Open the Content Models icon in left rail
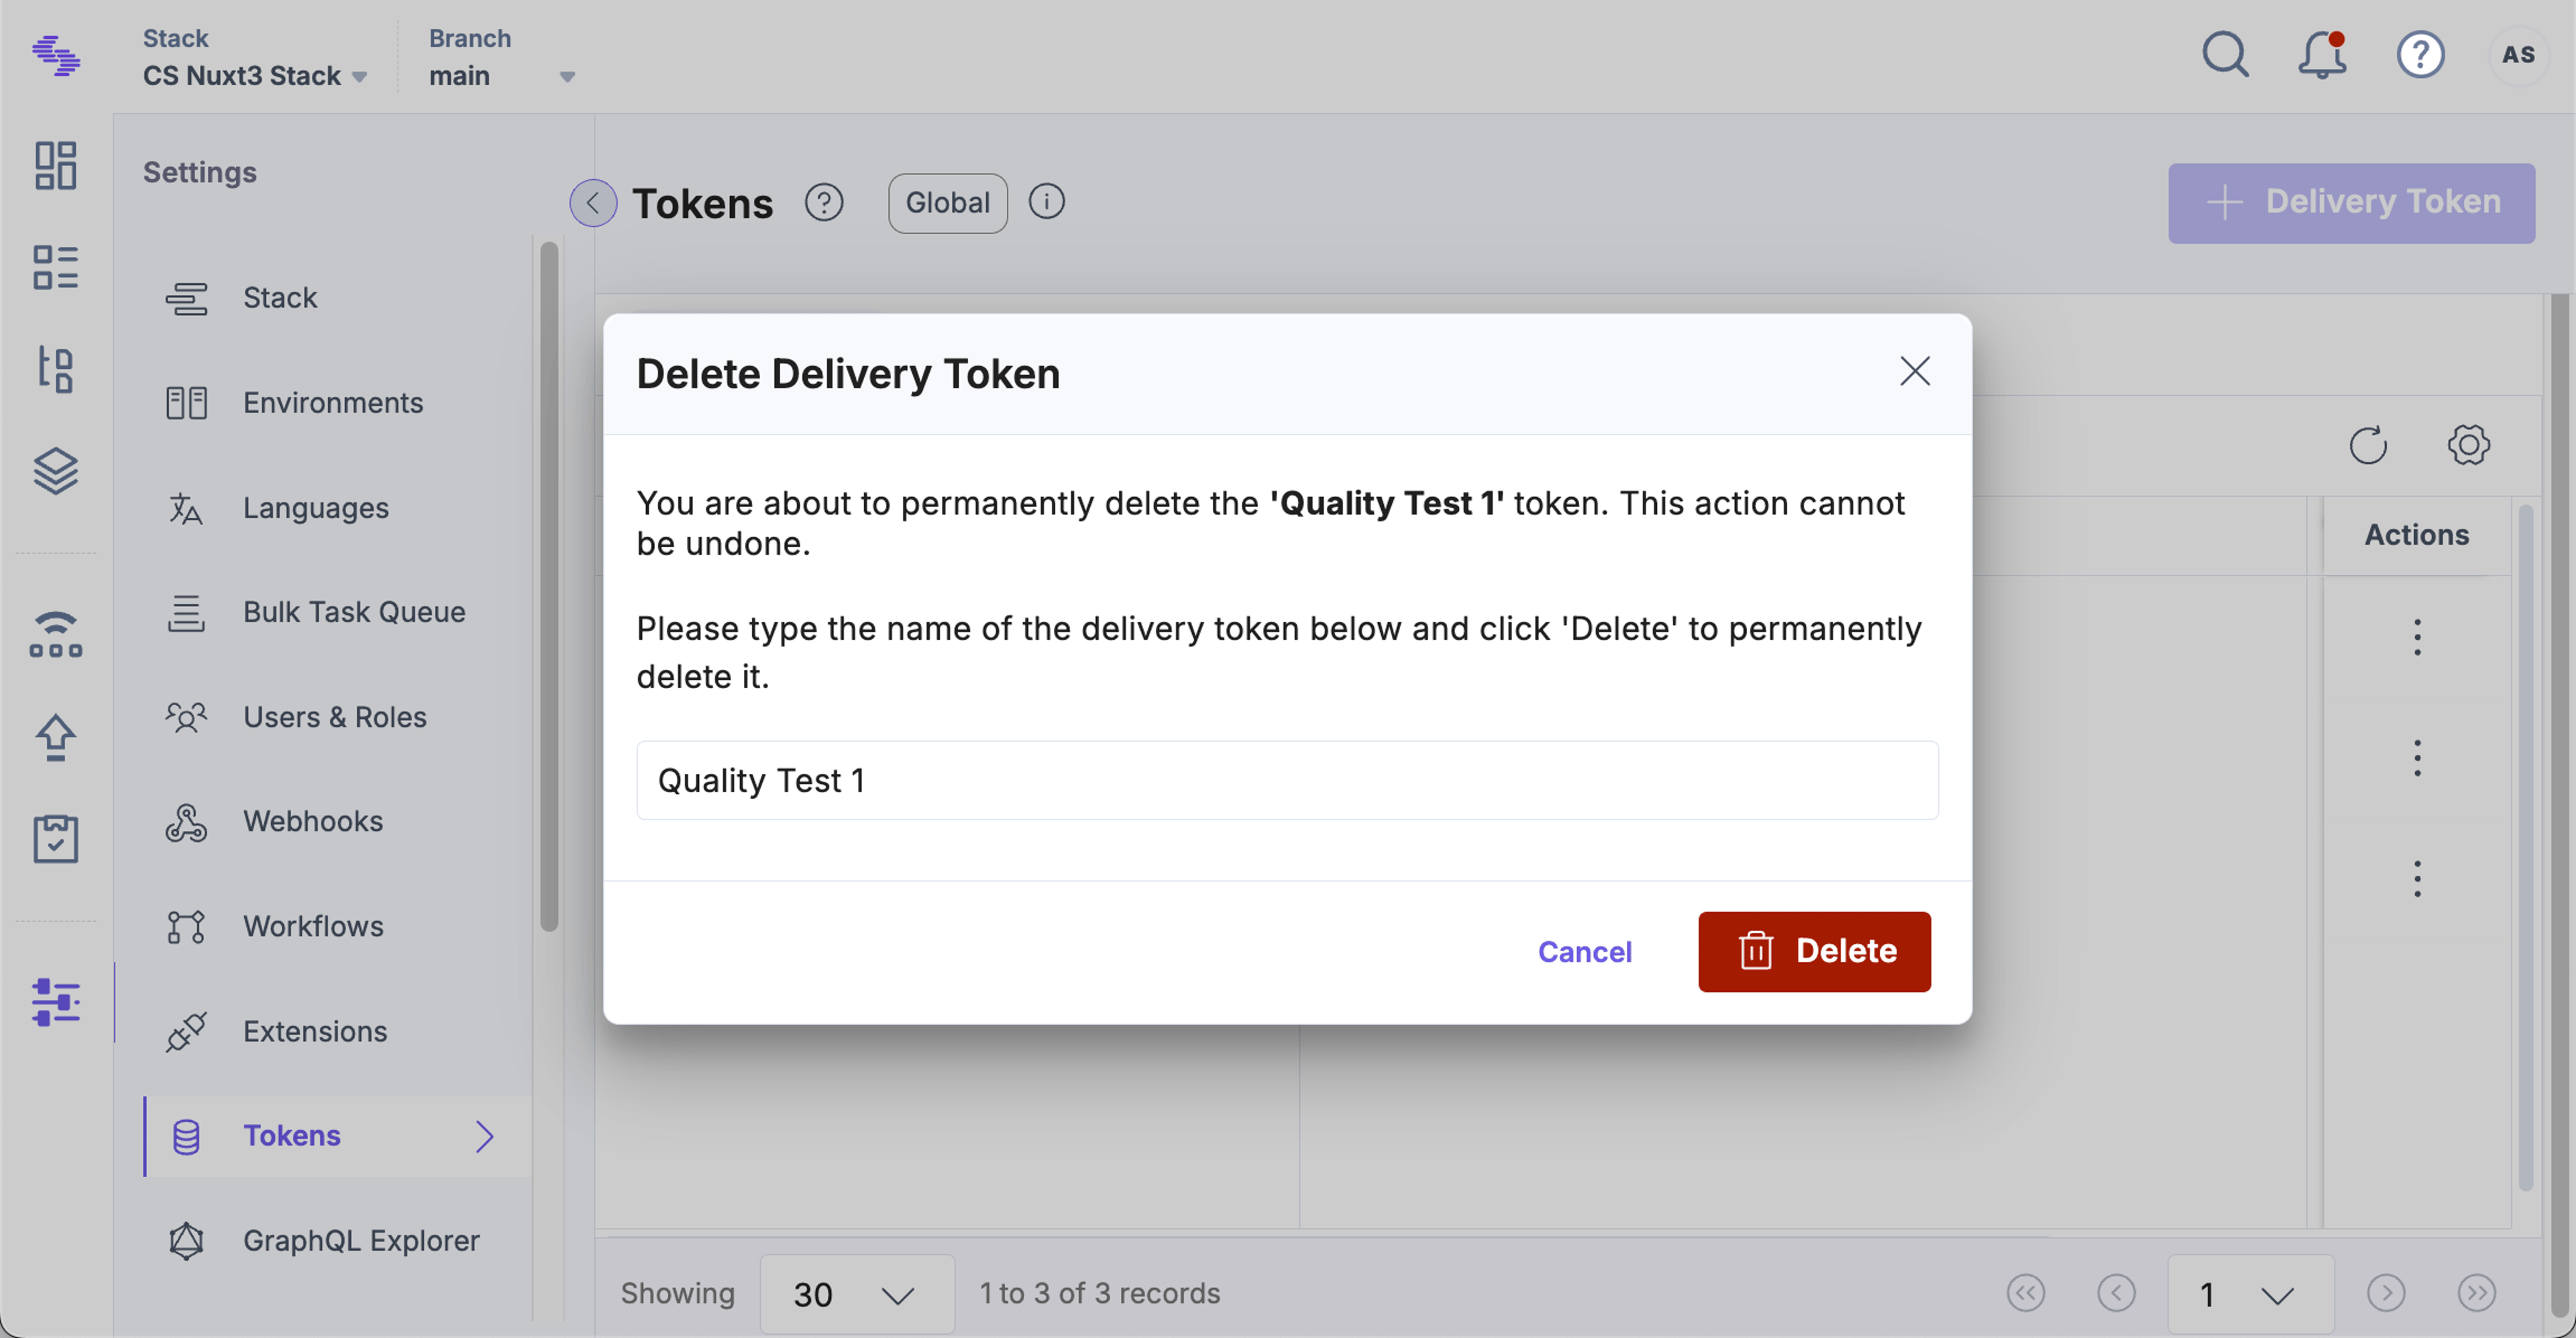 pyautogui.click(x=56, y=369)
